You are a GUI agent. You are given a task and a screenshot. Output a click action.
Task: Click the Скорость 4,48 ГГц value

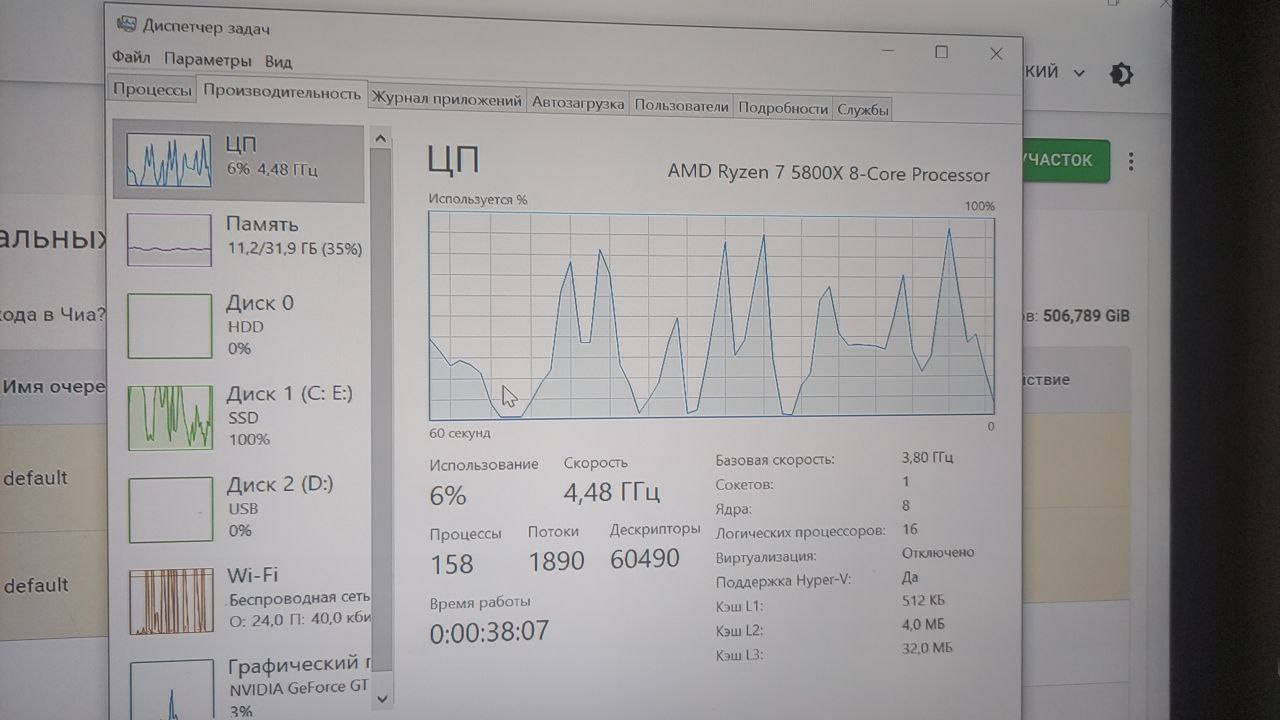point(611,492)
